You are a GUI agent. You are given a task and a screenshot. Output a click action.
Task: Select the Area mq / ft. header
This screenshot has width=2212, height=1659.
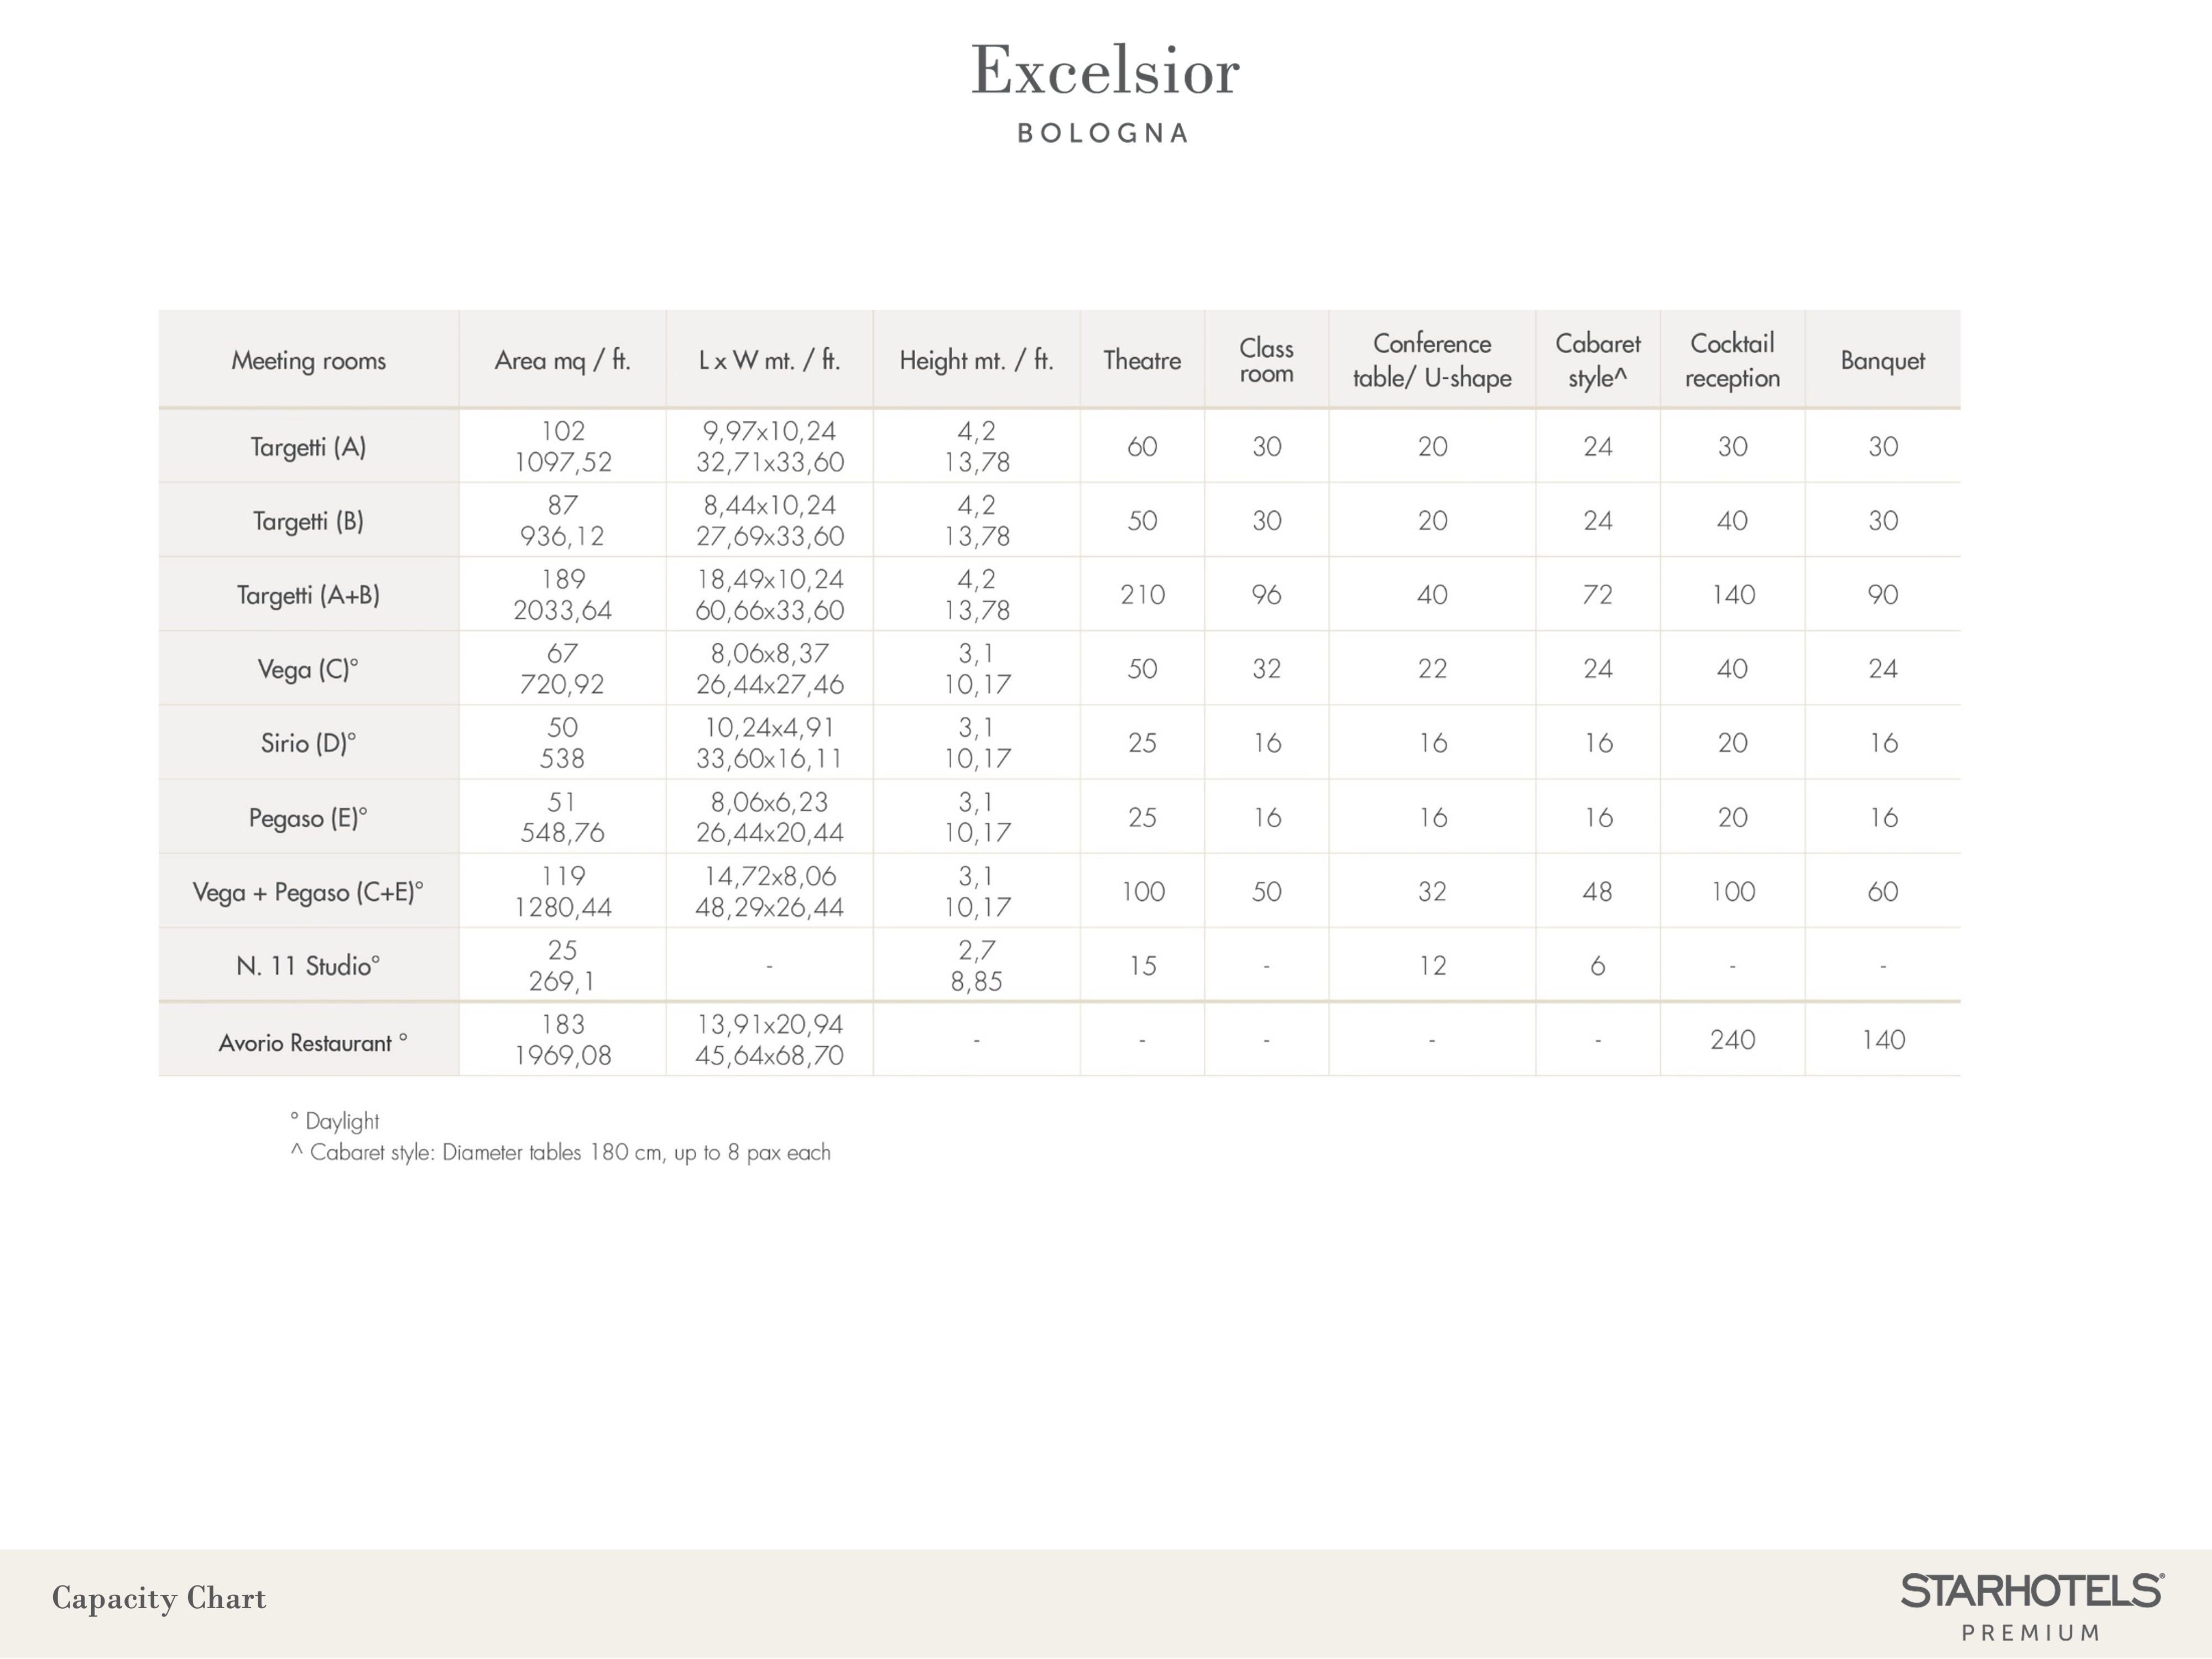tap(562, 360)
